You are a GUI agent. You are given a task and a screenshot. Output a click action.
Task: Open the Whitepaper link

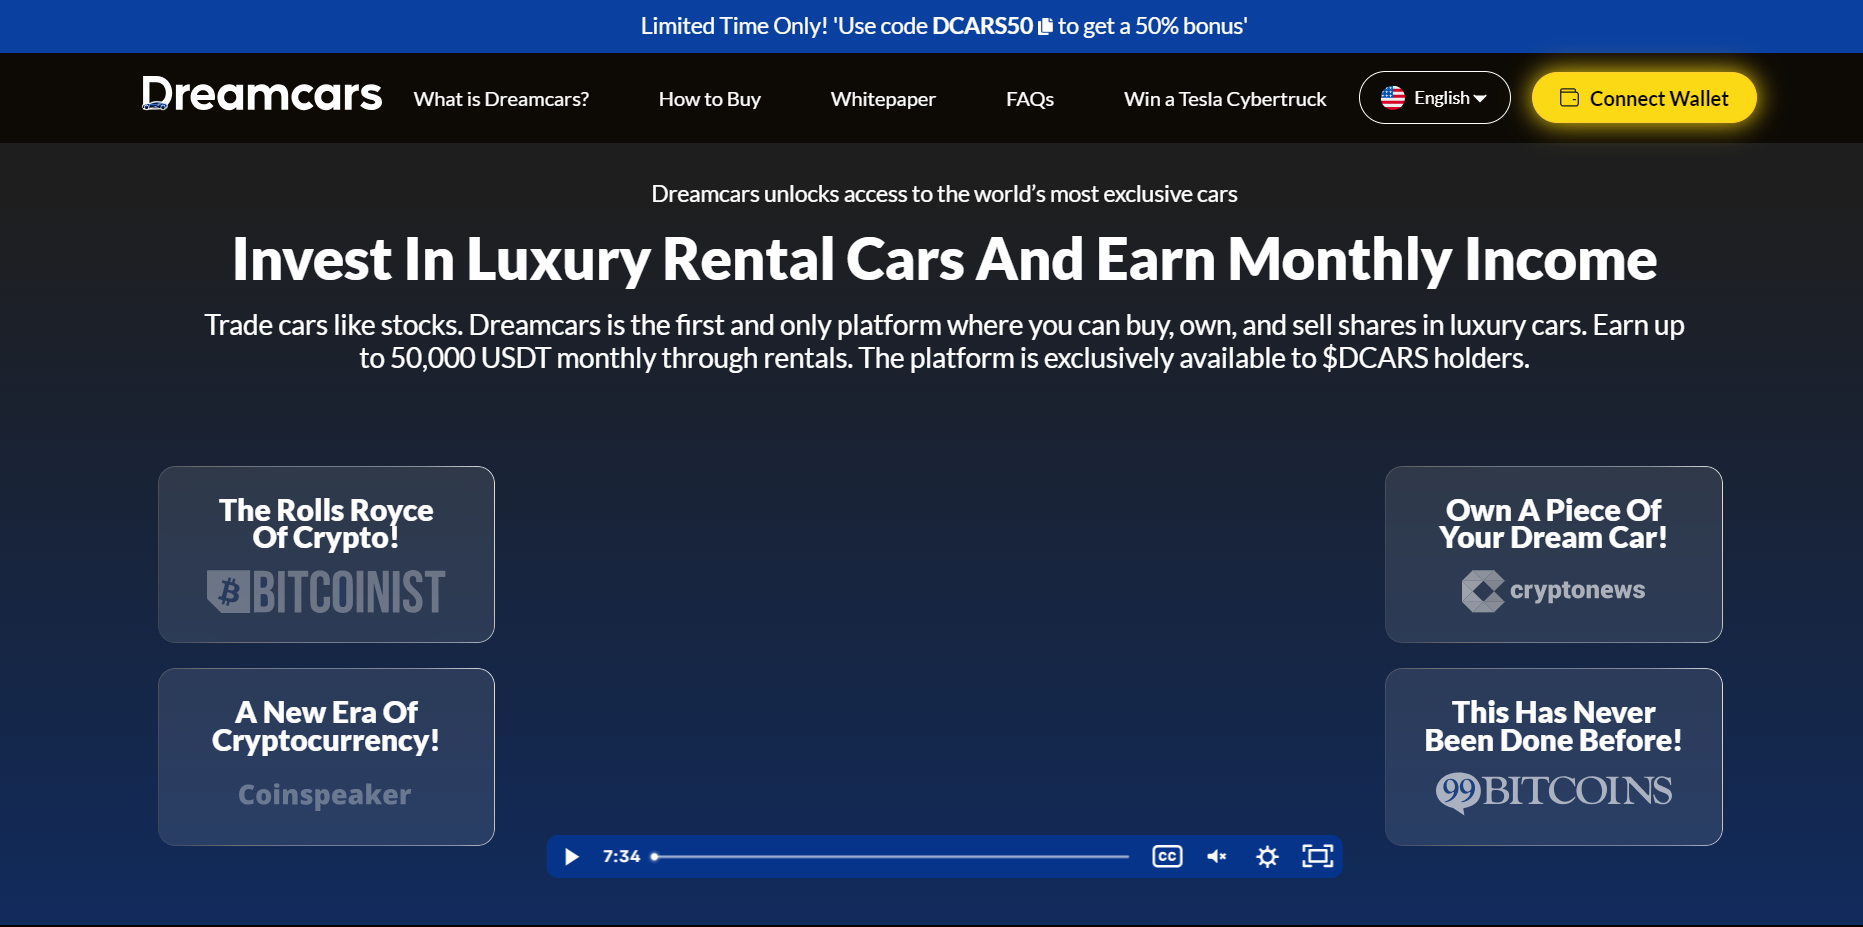[x=883, y=99]
